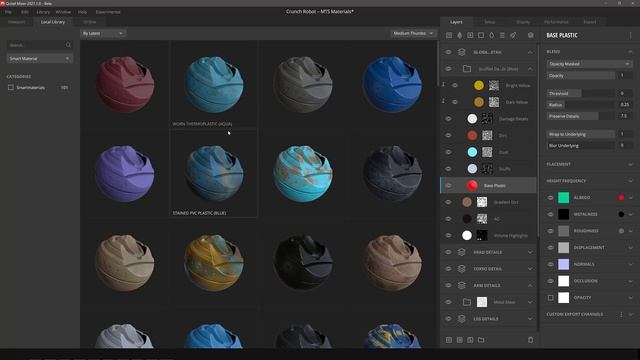Toggle visibility of the Dirt layer
The image size is (640, 360).
pos(448,135)
